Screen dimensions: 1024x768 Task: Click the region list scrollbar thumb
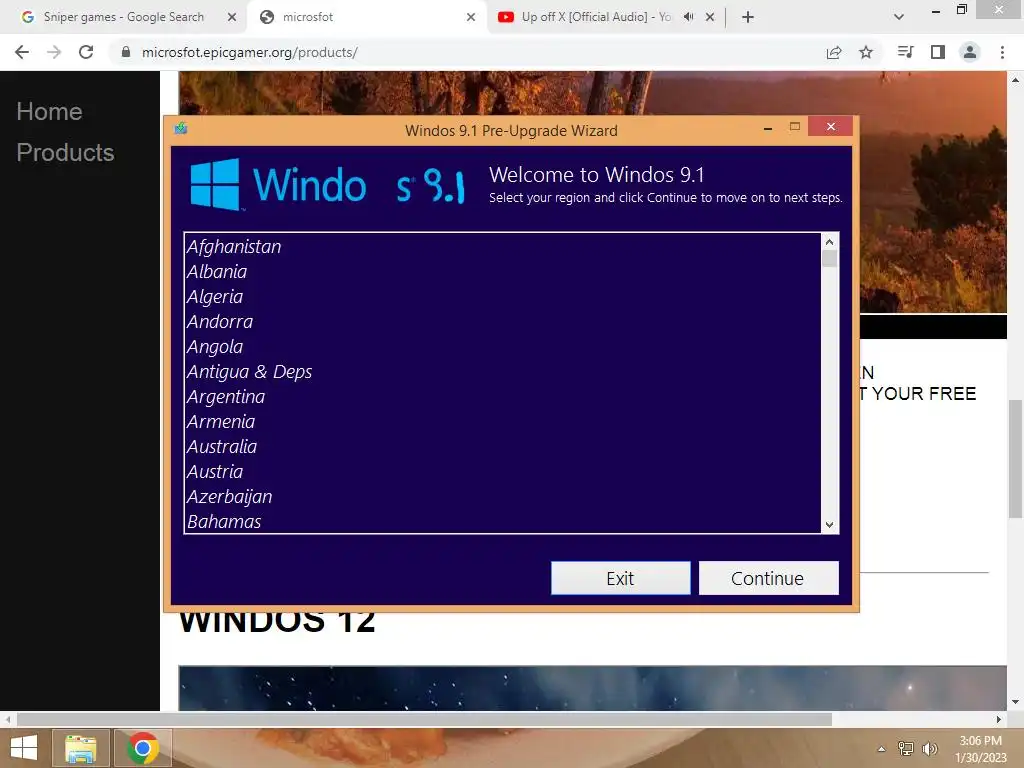(829, 259)
